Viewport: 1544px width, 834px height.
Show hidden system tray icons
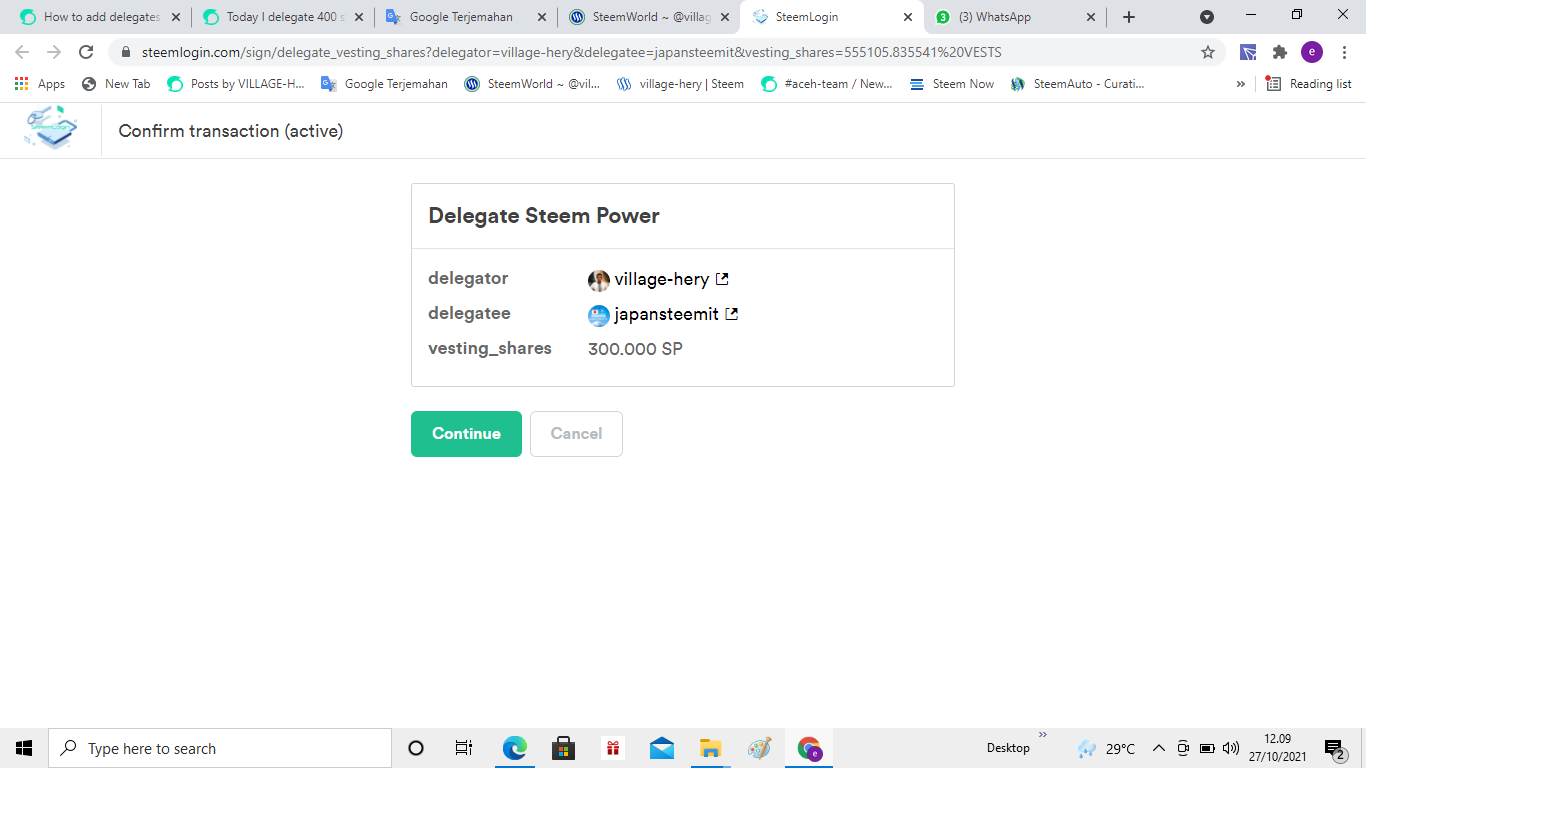[x=1159, y=748]
